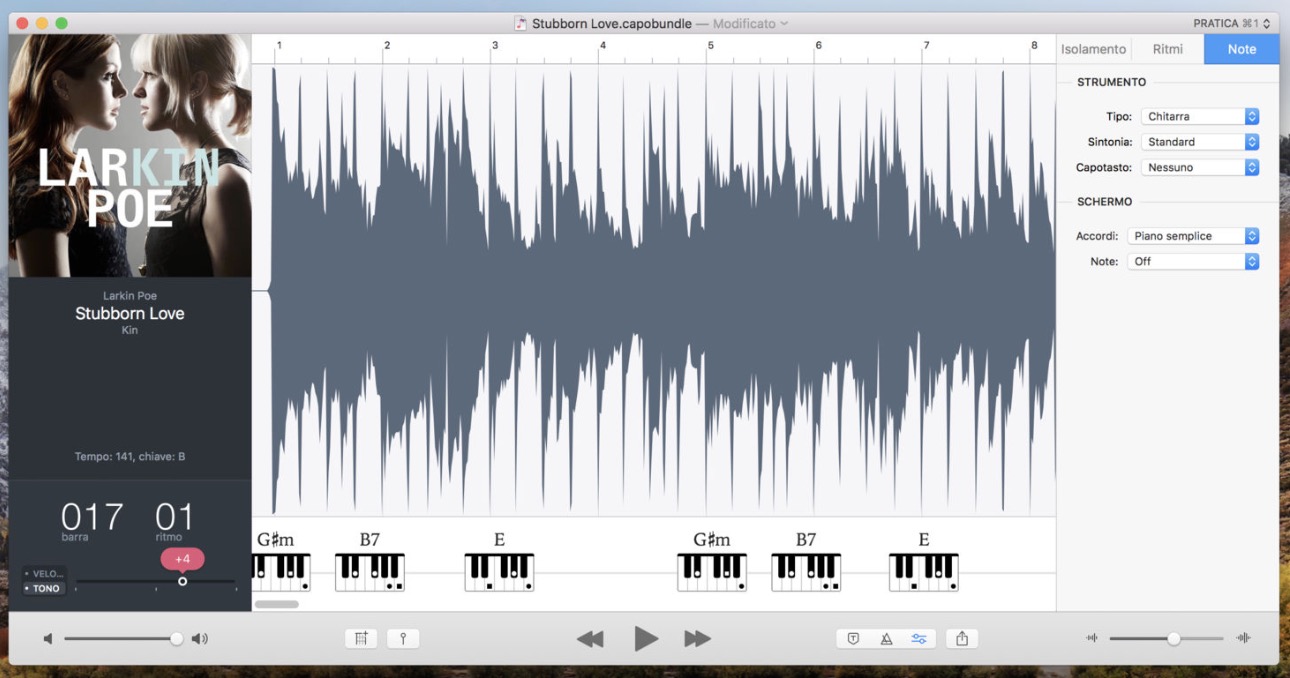Click the STRUMENTO section heading

pyautogui.click(x=1112, y=82)
